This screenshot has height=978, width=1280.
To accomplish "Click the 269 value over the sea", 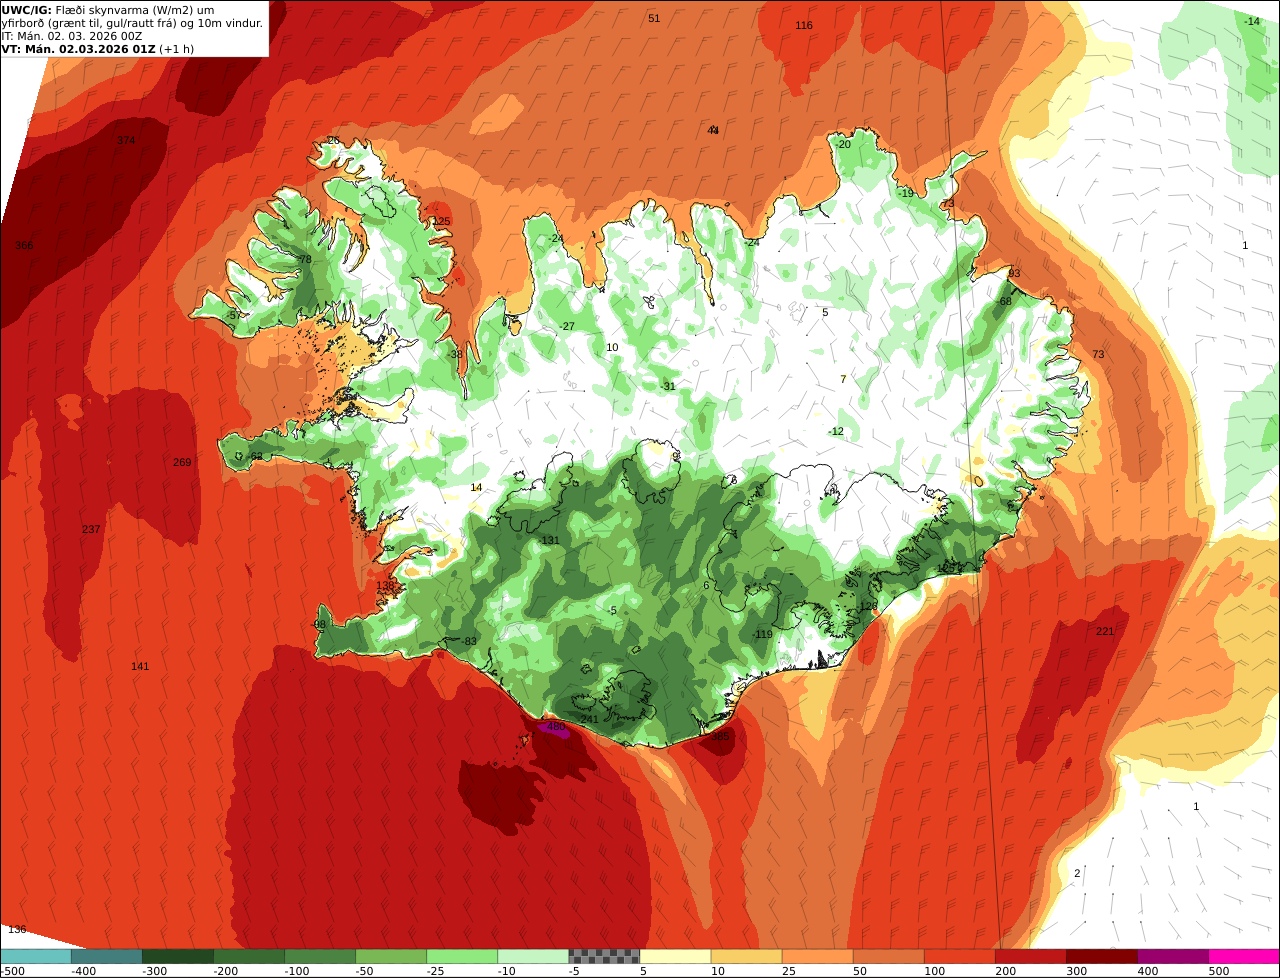I will tap(182, 463).
